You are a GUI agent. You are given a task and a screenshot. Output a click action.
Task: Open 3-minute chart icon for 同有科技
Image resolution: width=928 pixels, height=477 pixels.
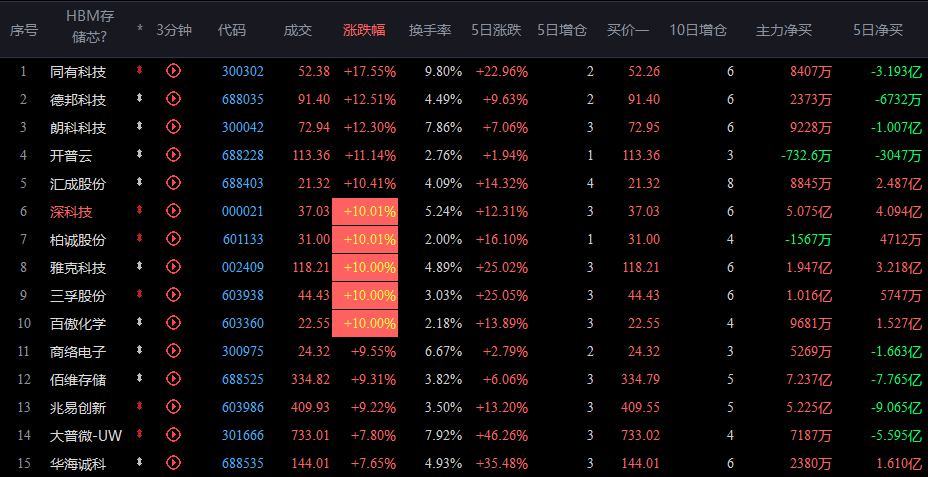coord(173,71)
